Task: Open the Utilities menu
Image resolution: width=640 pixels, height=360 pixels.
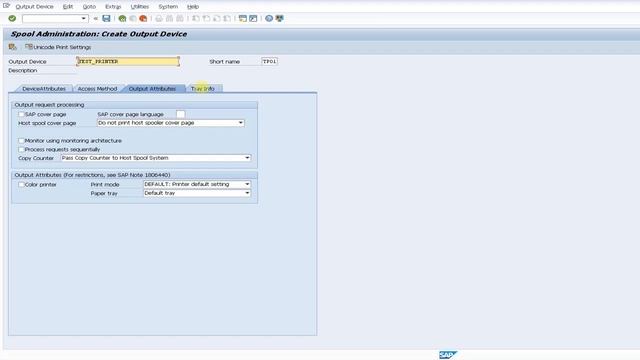Action: pos(140,7)
